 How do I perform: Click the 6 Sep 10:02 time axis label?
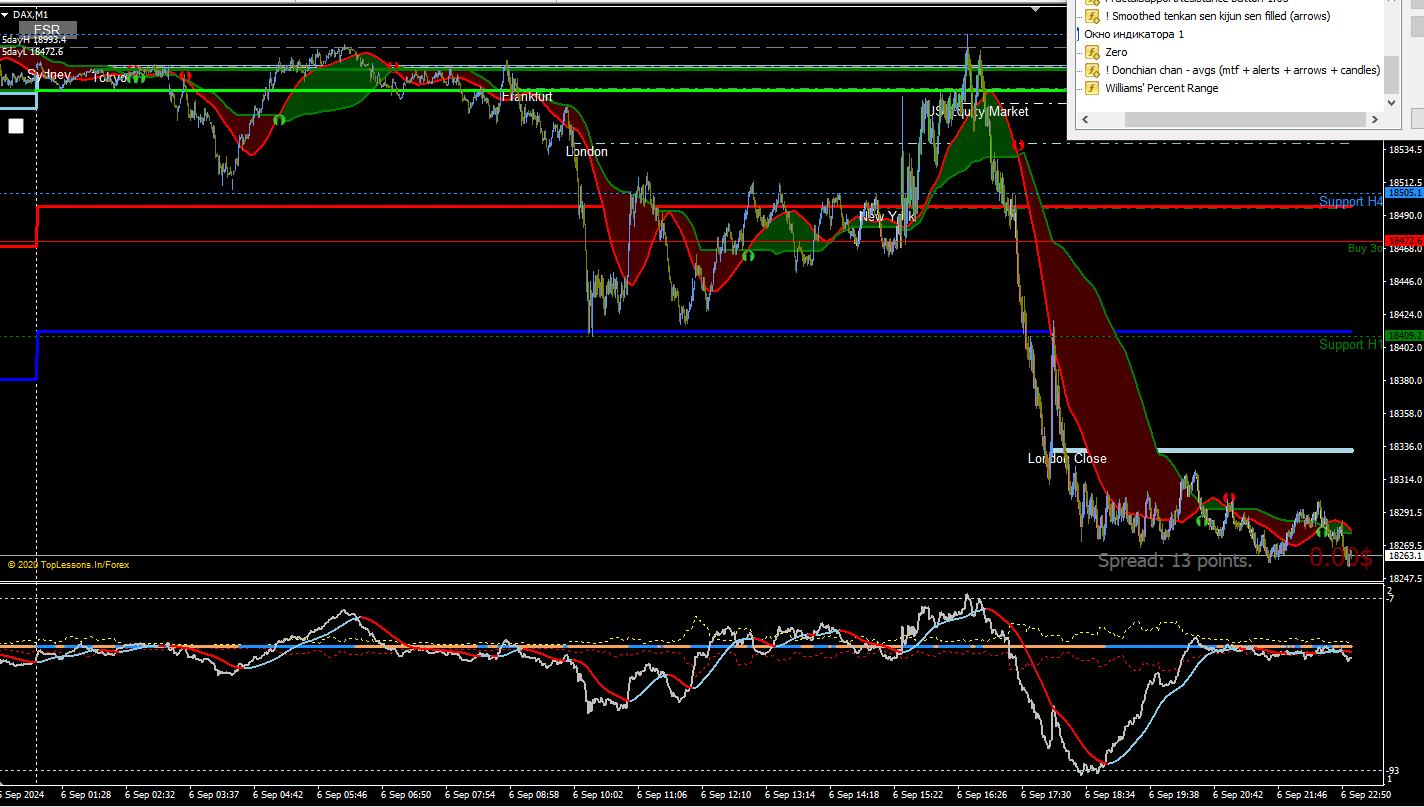[598, 794]
